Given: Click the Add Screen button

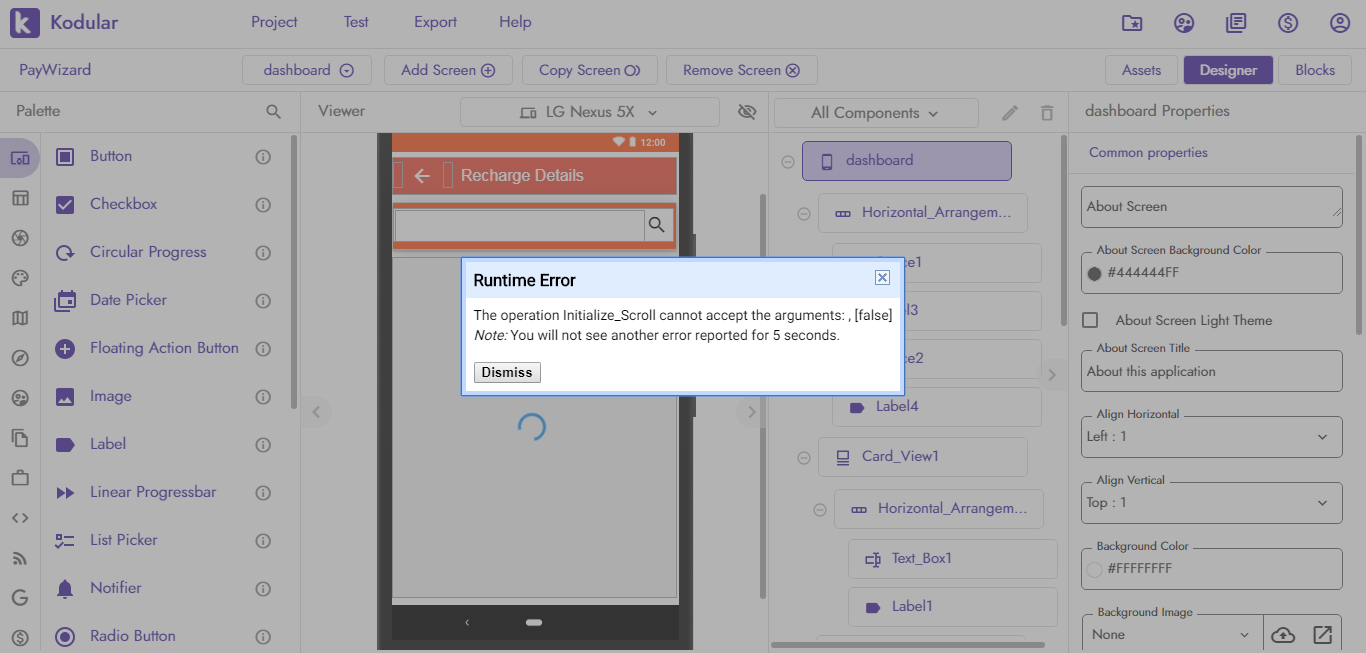Looking at the screenshot, I should 448,70.
